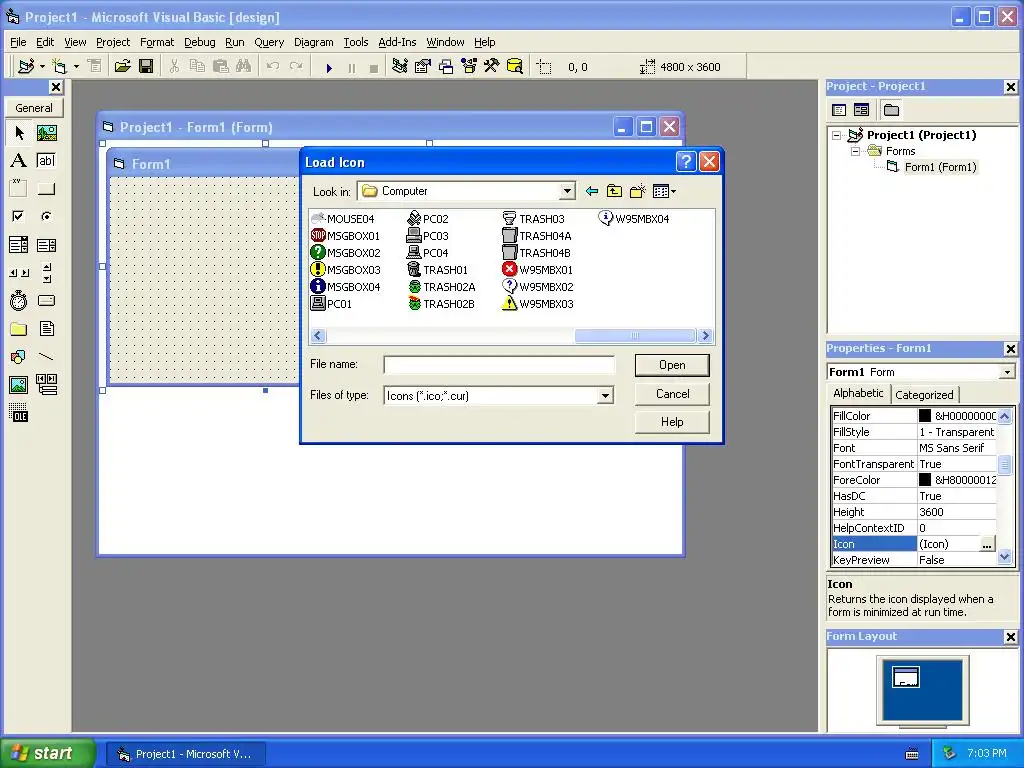Click the Open button in Load Icon

(672, 365)
